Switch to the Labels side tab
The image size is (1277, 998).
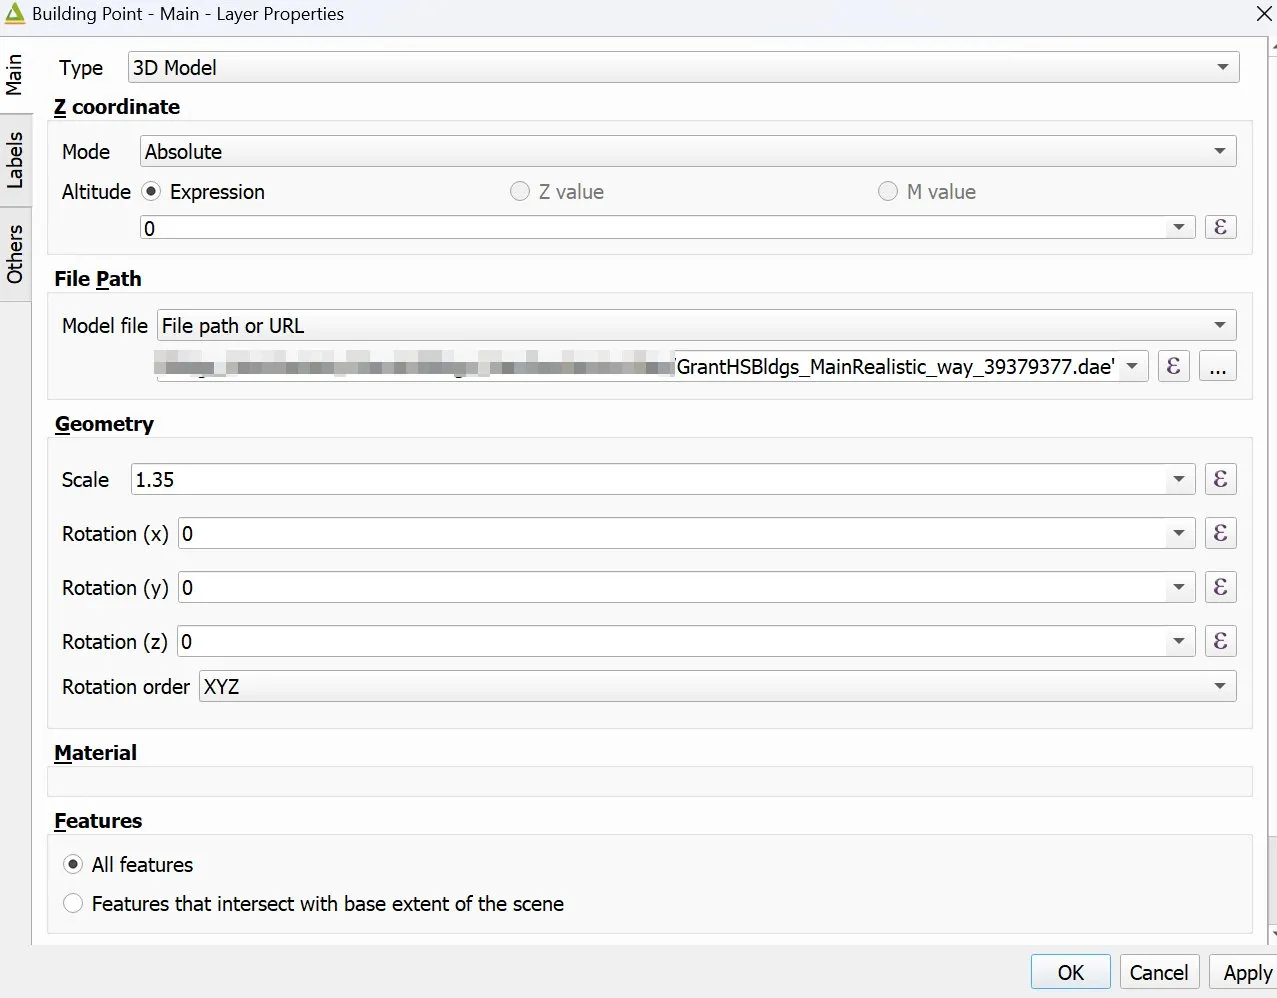[x=14, y=160]
